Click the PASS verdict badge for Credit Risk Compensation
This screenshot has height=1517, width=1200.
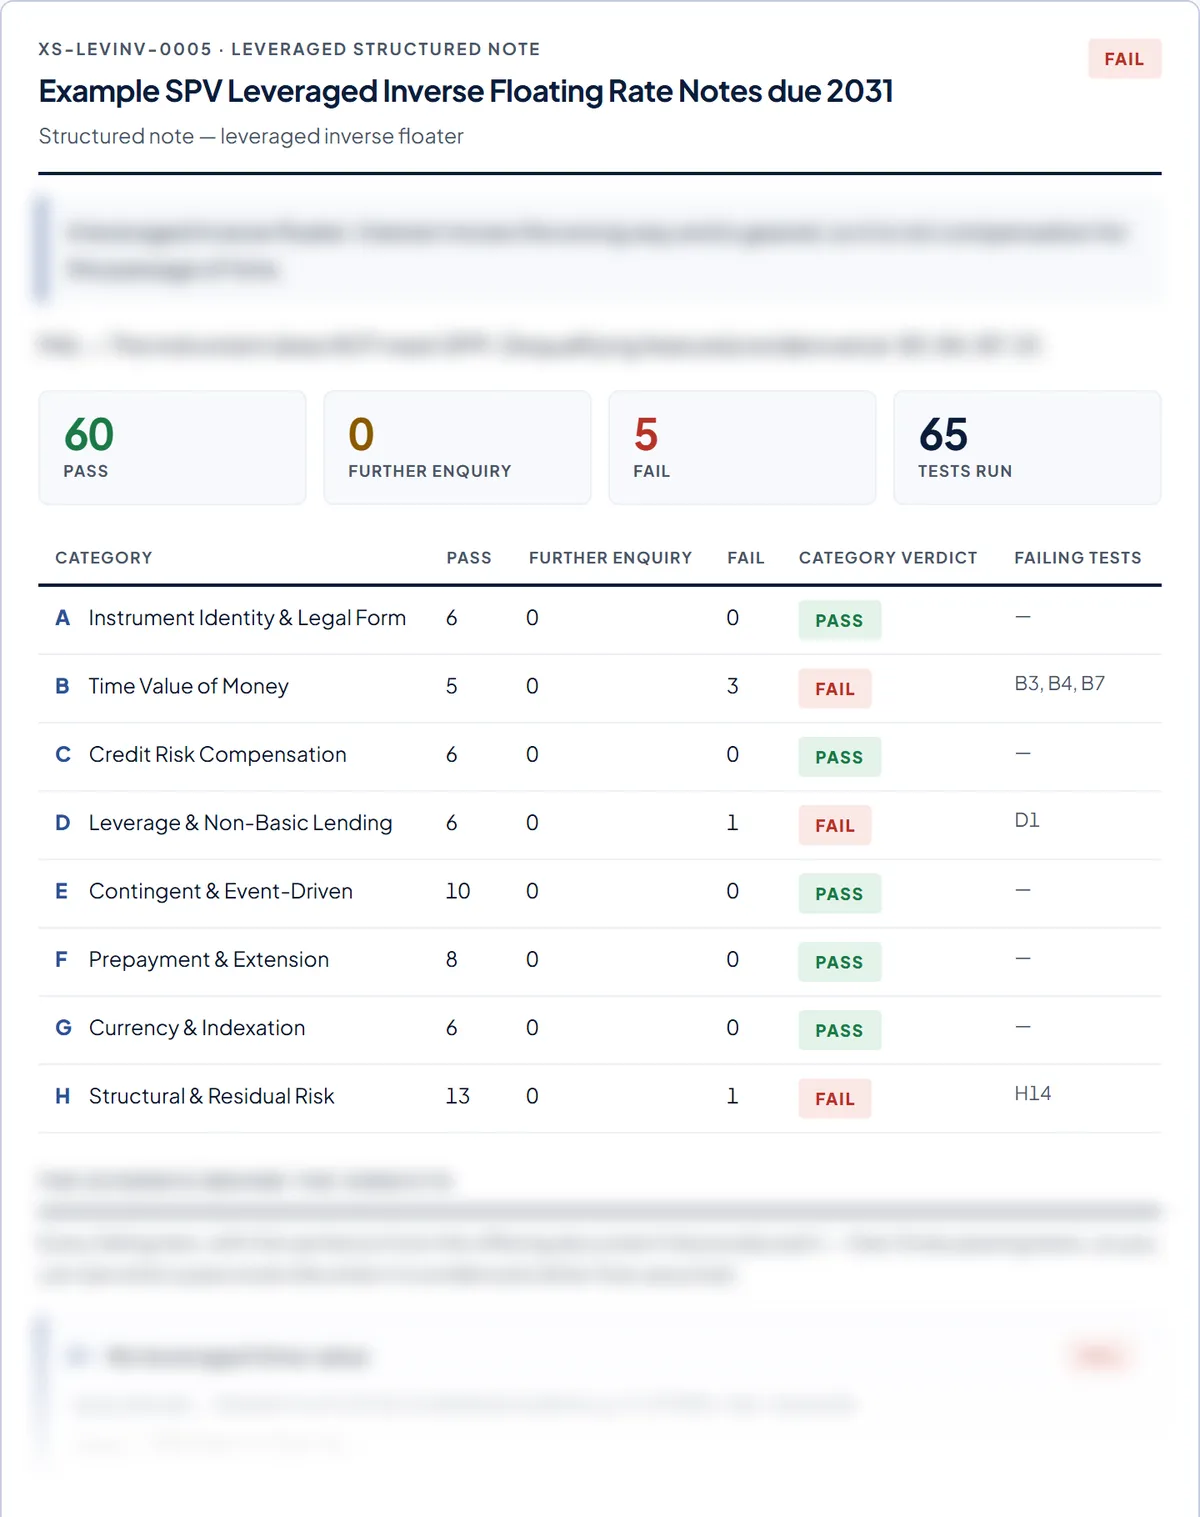[x=839, y=757]
